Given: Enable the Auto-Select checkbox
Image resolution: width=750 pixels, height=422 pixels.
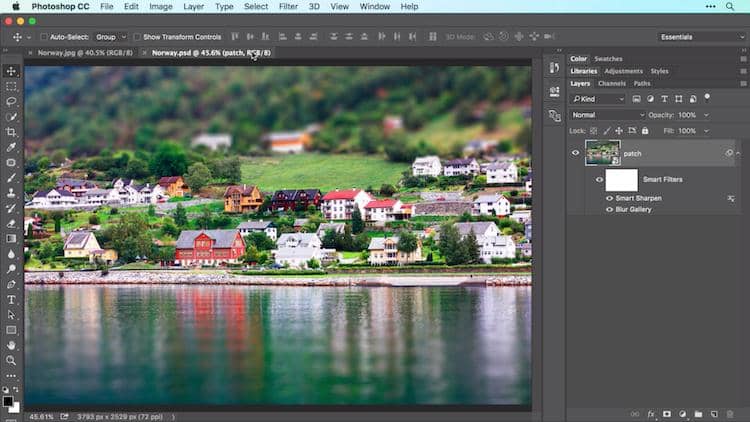Looking at the screenshot, I should pyautogui.click(x=45, y=37).
